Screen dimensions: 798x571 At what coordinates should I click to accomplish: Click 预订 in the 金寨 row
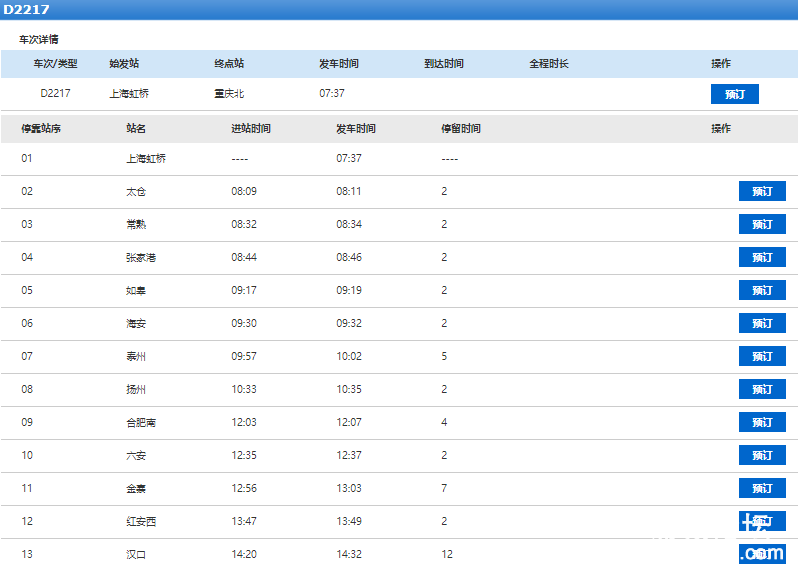coord(762,488)
